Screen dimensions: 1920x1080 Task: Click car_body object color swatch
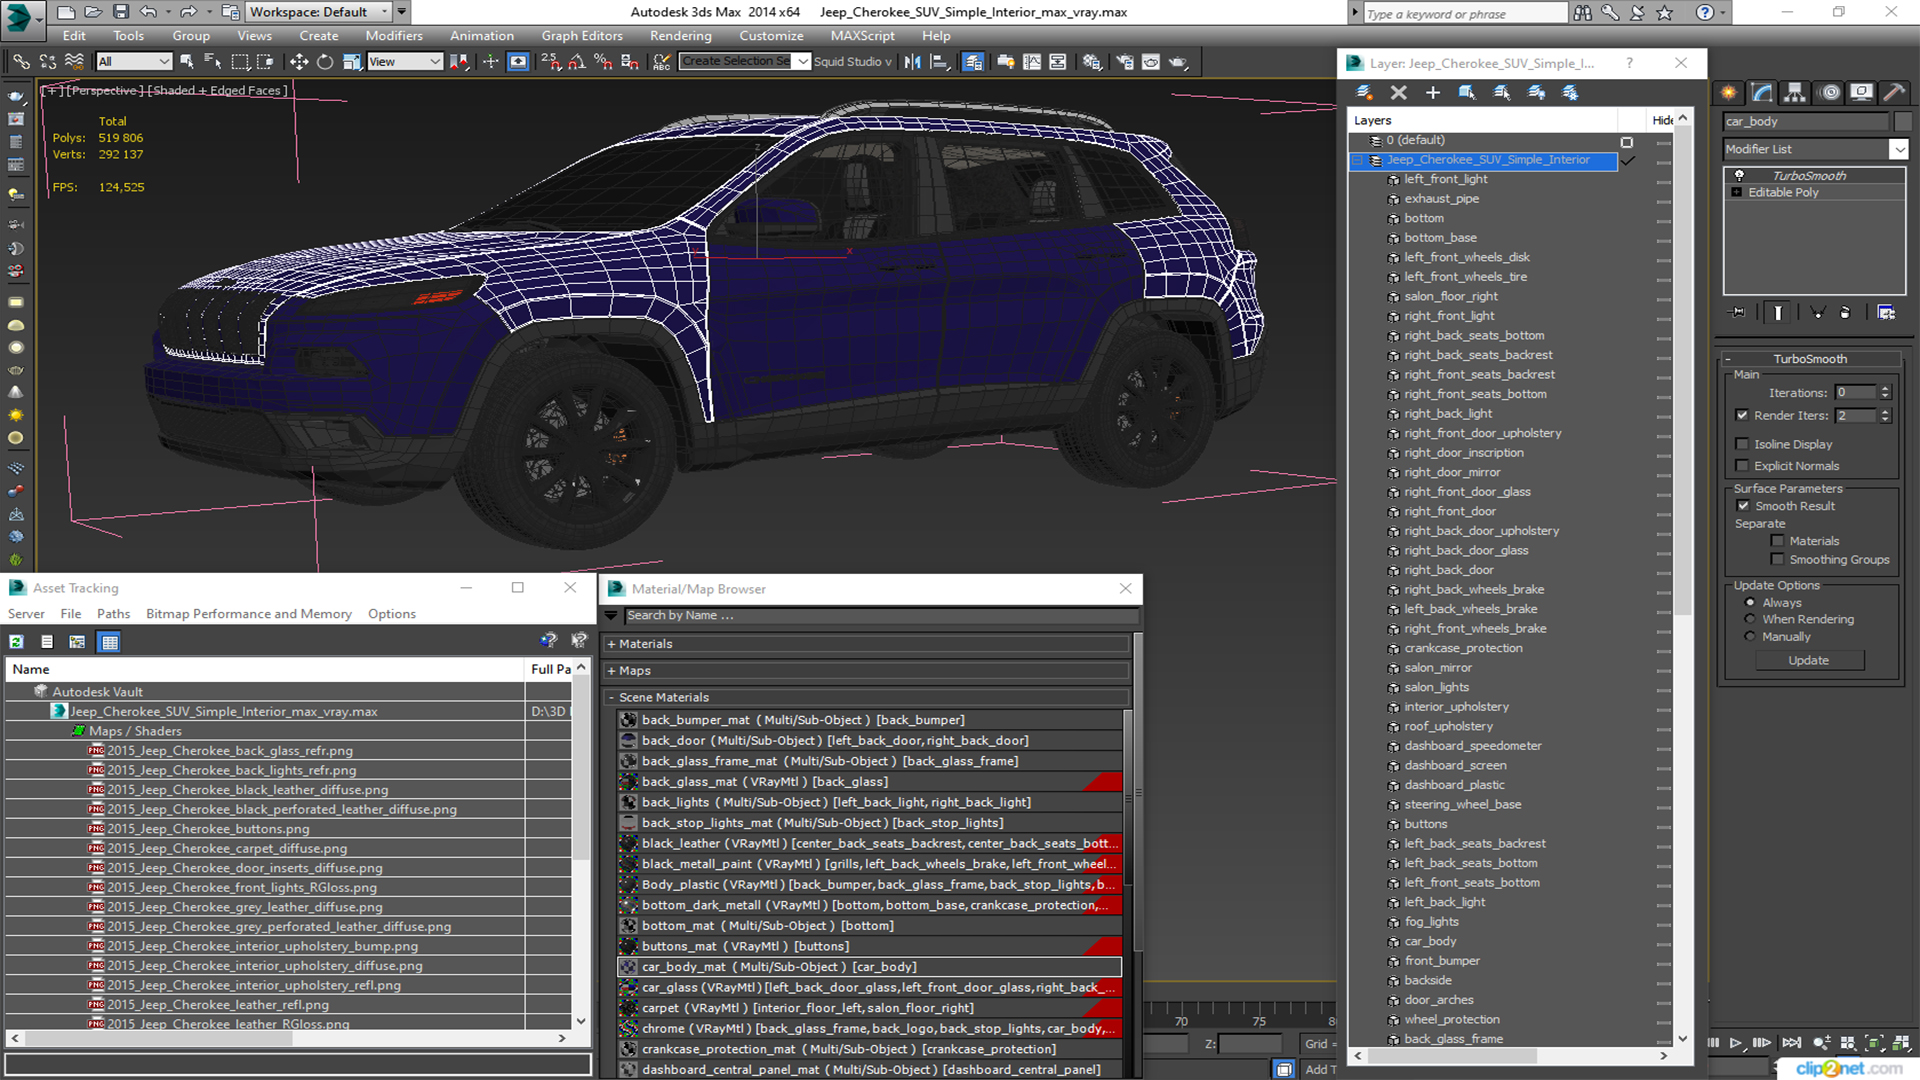[x=1902, y=121]
